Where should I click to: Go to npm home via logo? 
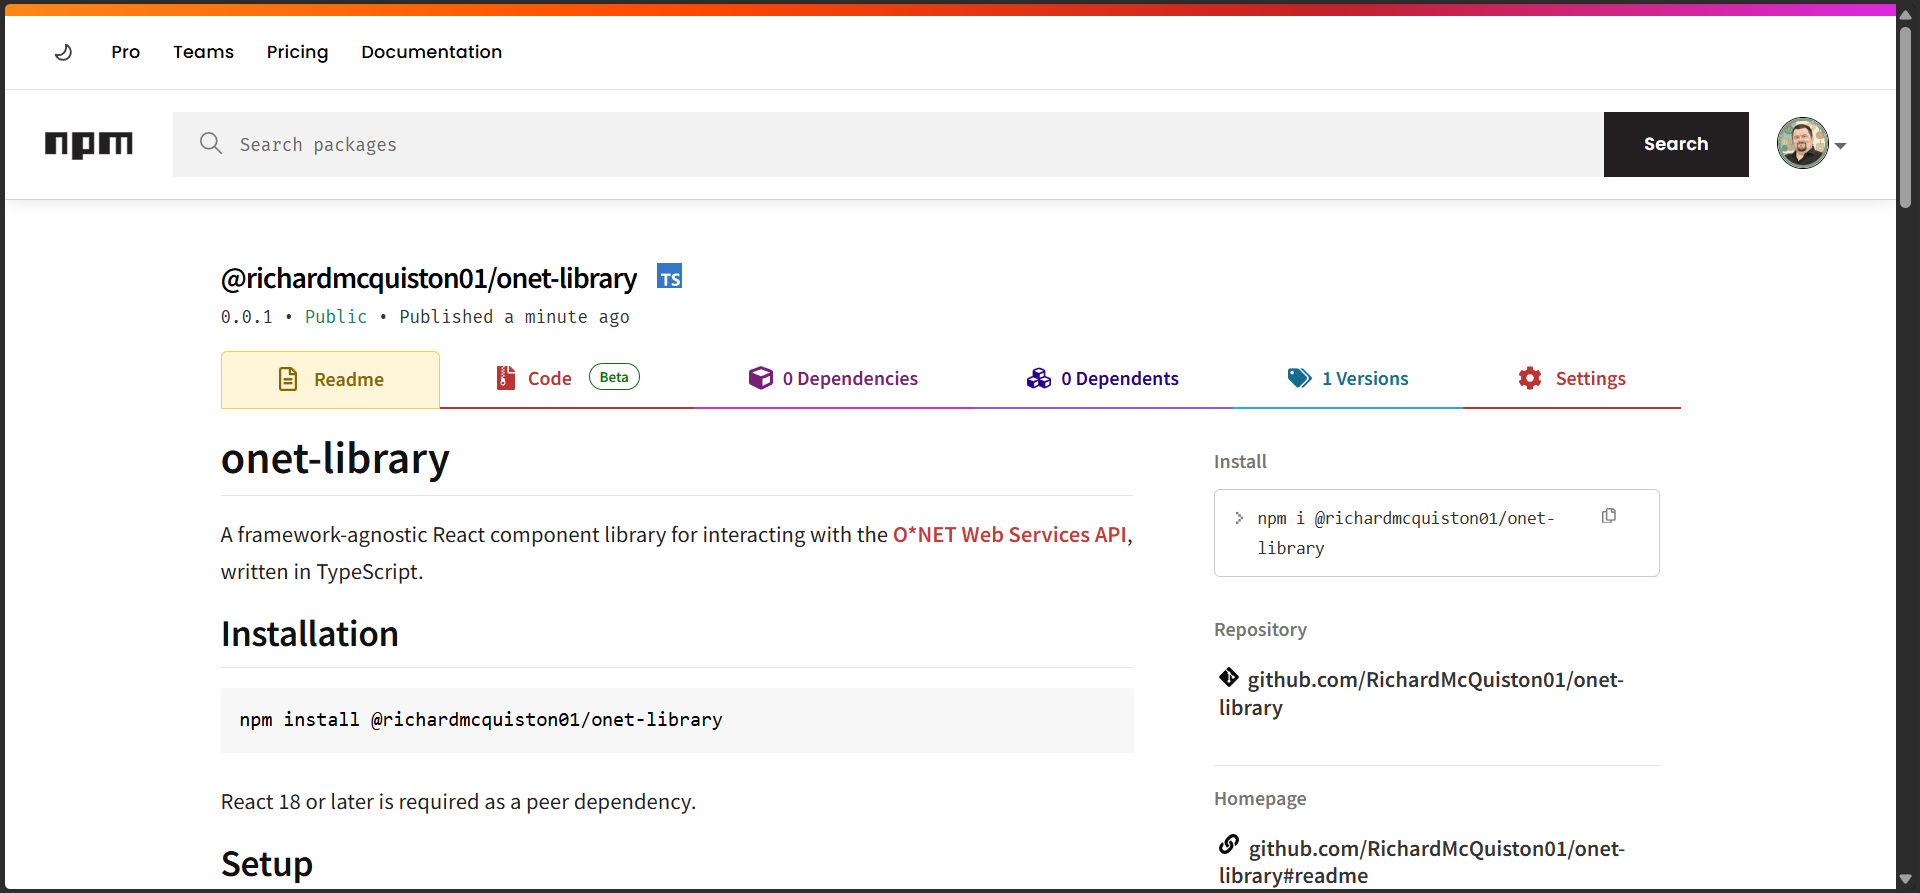88,145
